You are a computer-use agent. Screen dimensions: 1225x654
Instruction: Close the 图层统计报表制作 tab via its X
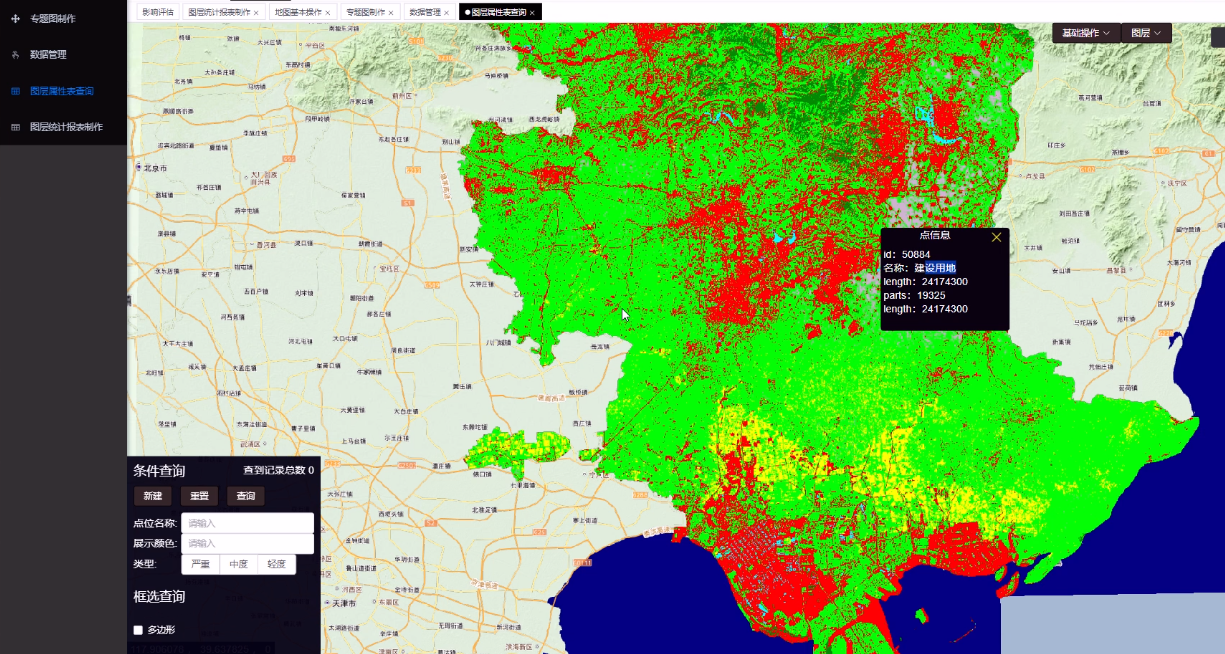pos(256,13)
